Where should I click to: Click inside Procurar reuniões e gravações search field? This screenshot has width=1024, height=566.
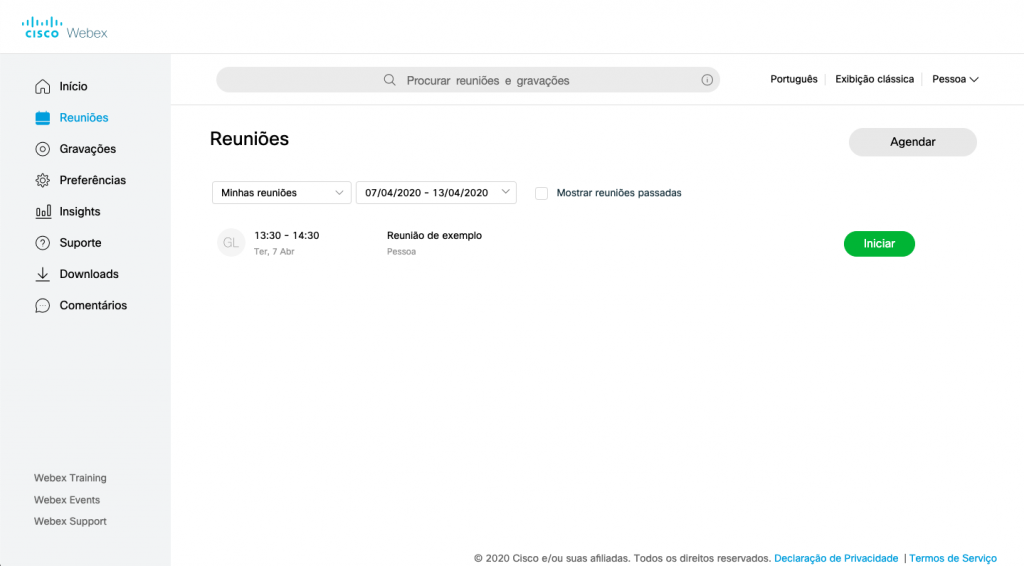coord(487,80)
